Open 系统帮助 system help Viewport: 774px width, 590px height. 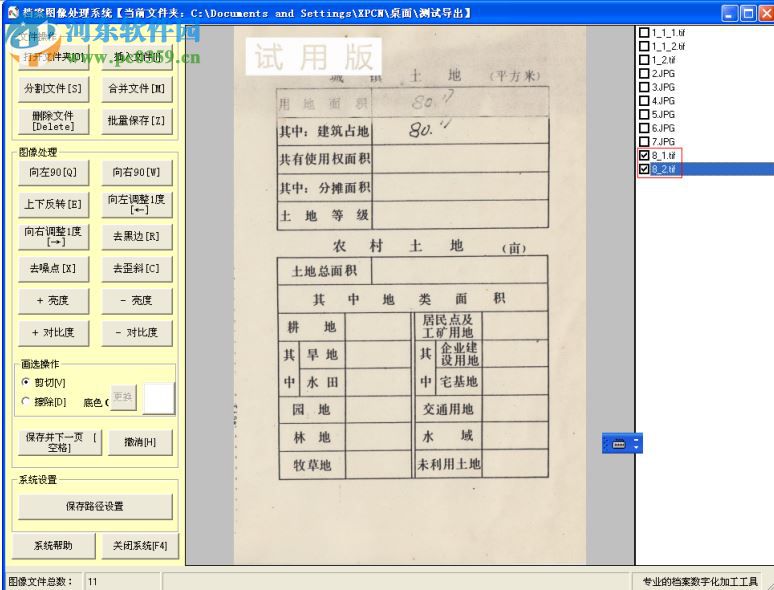pyautogui.click(x=53, y=546)
